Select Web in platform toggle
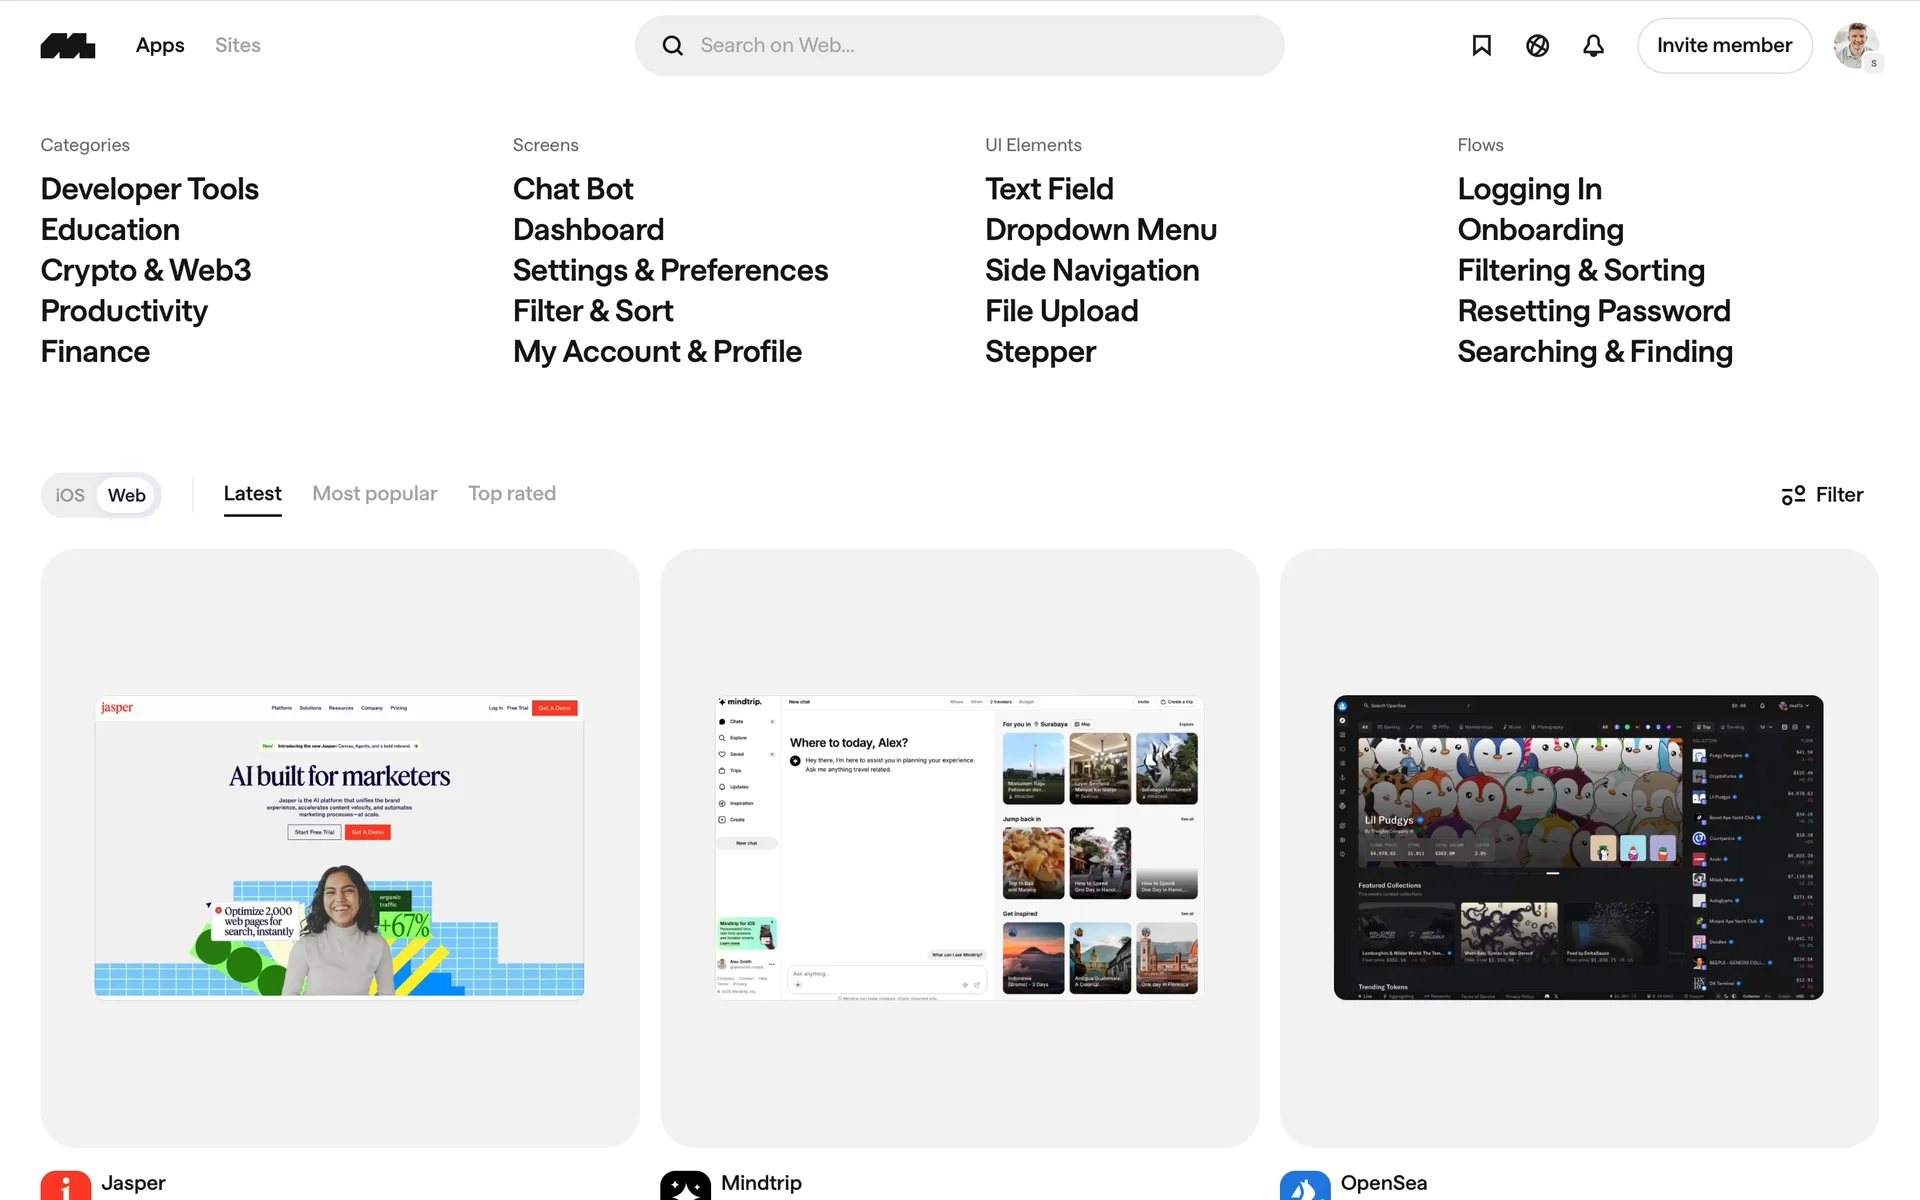This screenshot has width=1920, height=1200. pos(127,495)
